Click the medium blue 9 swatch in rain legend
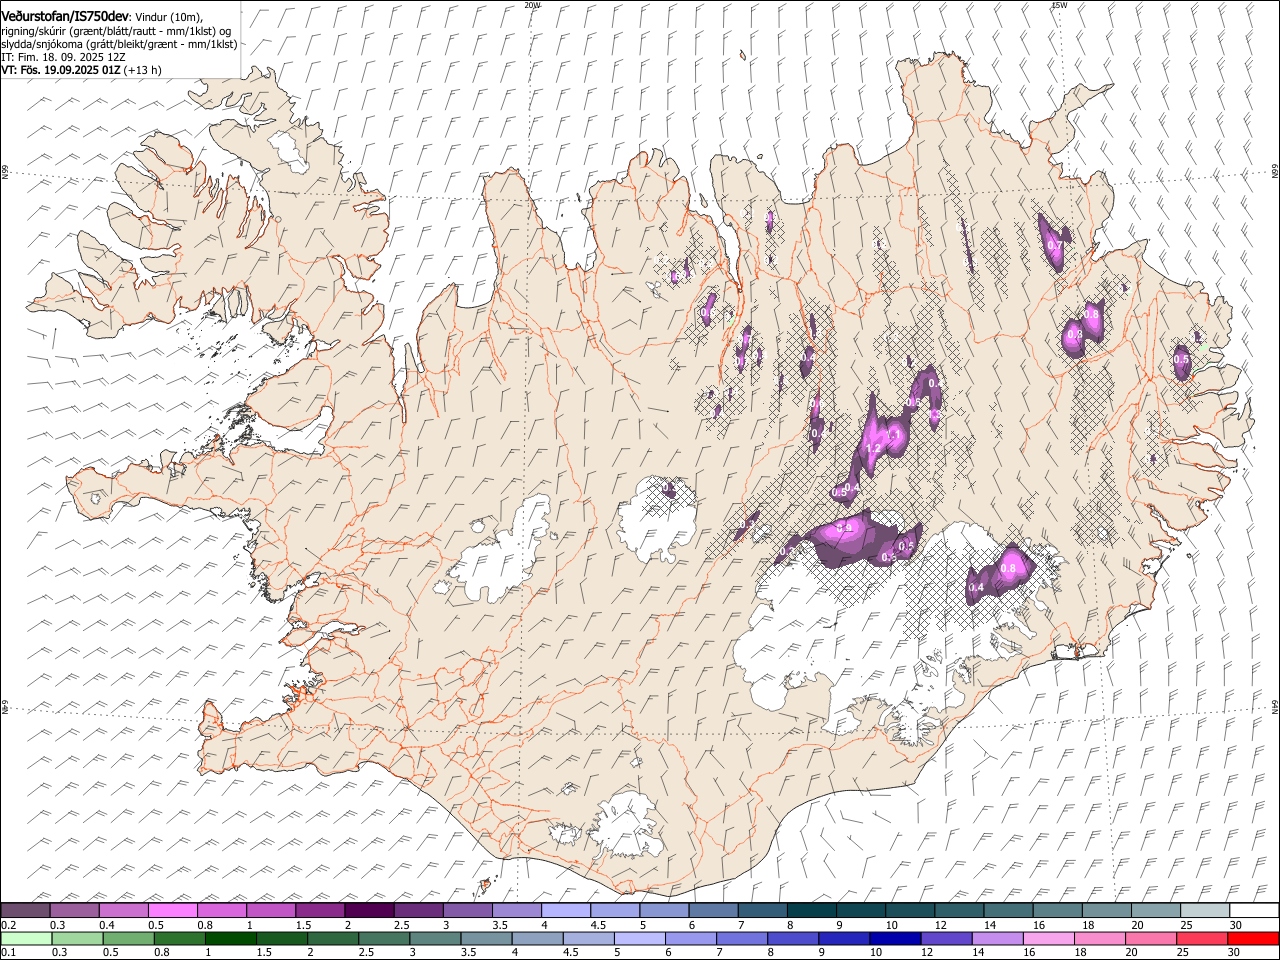The height and width of the screenshot is (960, 1280). pyautogui.click(x=844, y=938)
